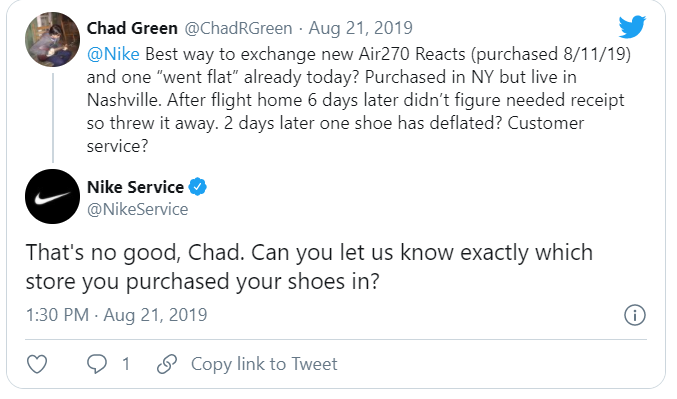Click the vertical thread line between tweets

pos(53,117)
